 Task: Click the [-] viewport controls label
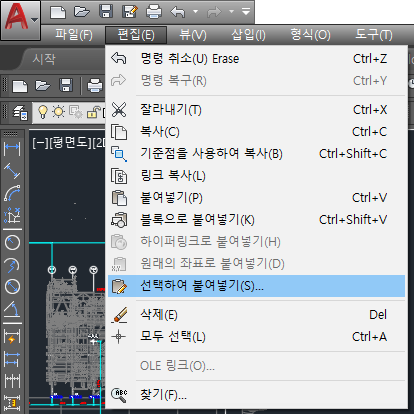40,143
